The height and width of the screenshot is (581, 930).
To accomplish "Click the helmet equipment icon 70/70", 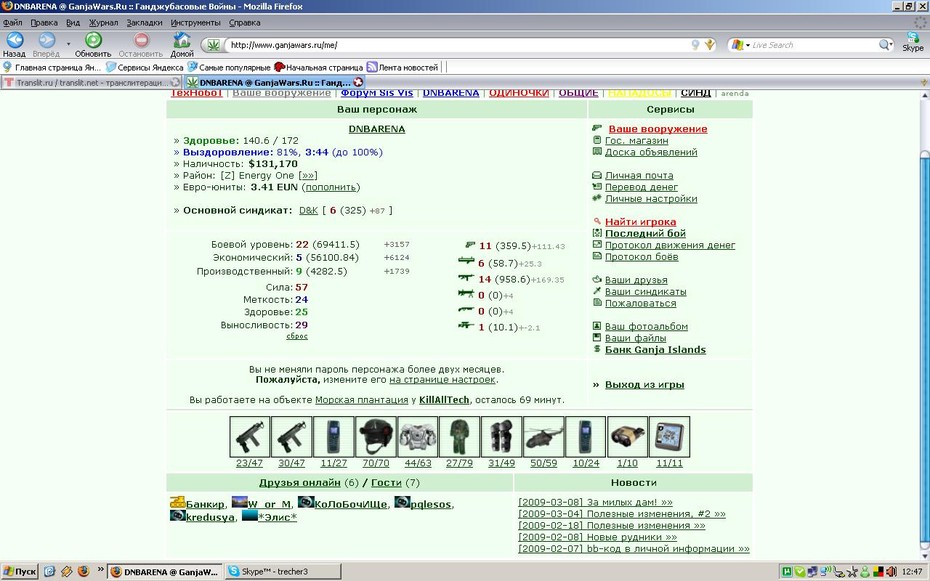I will click(376, 436).
